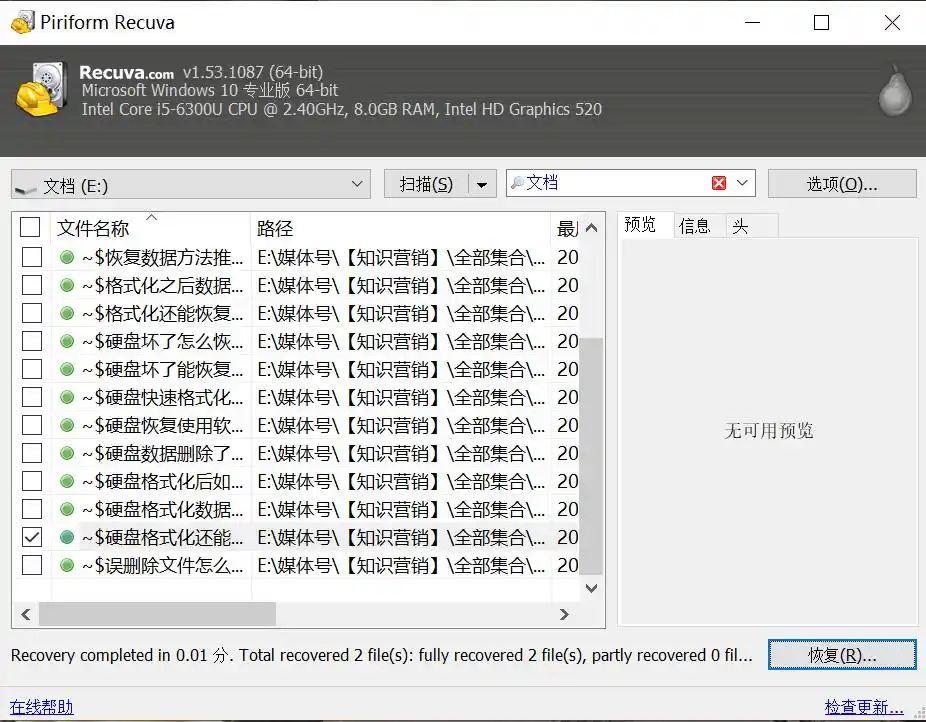Screen dimensions: 926x722
Task: Click path cell of ~$误删除文件怎么 row
Action: pos(401,566)
